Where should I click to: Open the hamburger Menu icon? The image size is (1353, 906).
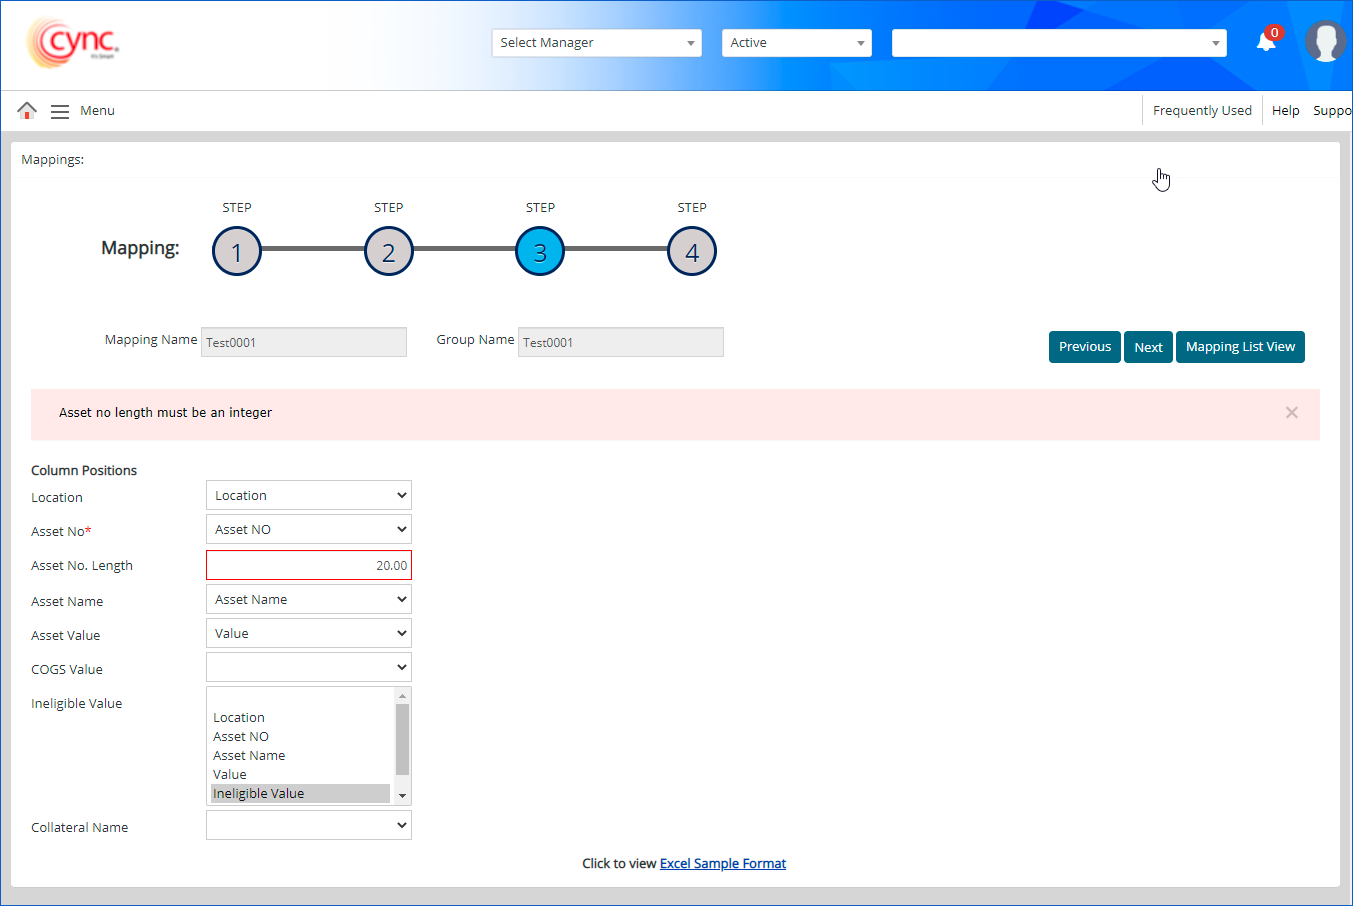[60, 111]
